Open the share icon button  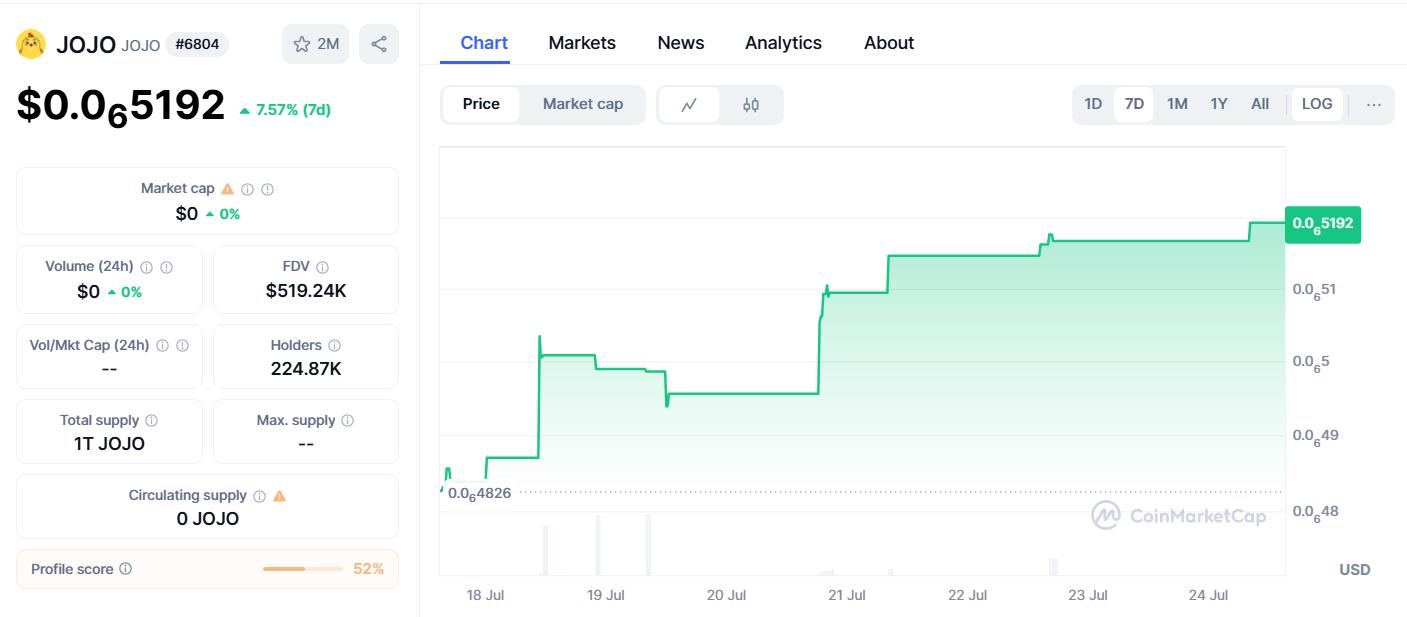pos(379,44)
